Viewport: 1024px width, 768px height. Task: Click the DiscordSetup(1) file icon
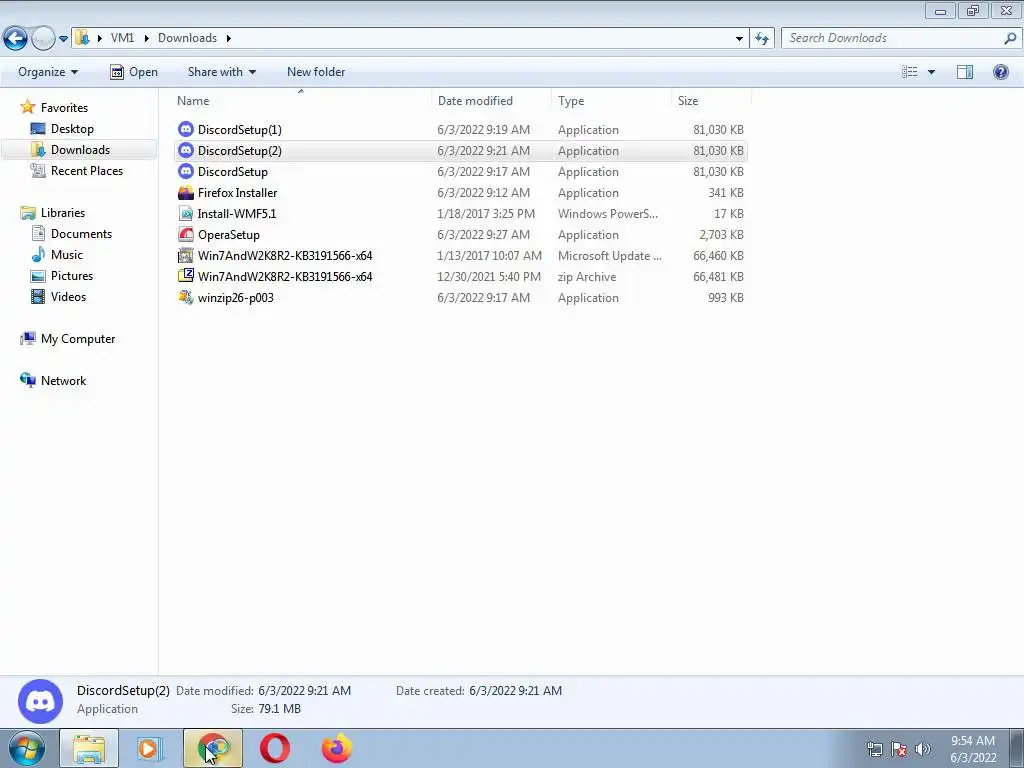click(x=186, y=129)
